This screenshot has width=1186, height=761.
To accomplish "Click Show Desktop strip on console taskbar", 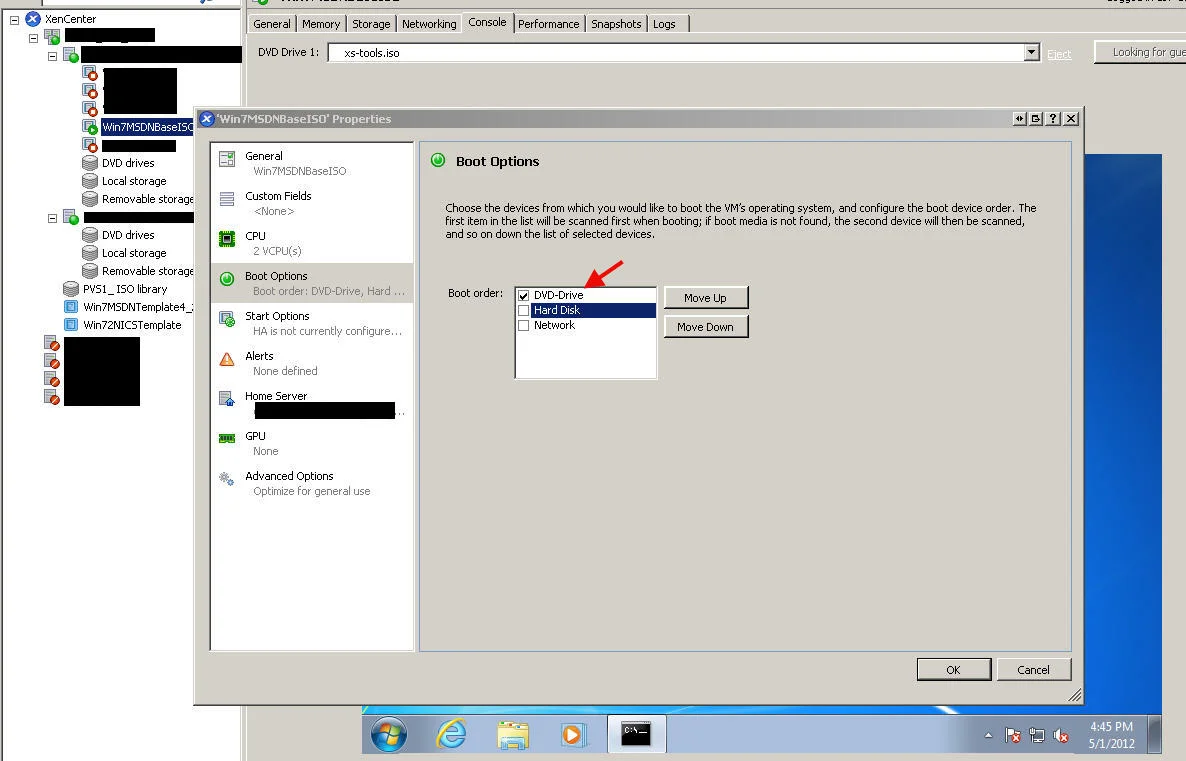I will pyautogui.click(x=1154, y=734).
